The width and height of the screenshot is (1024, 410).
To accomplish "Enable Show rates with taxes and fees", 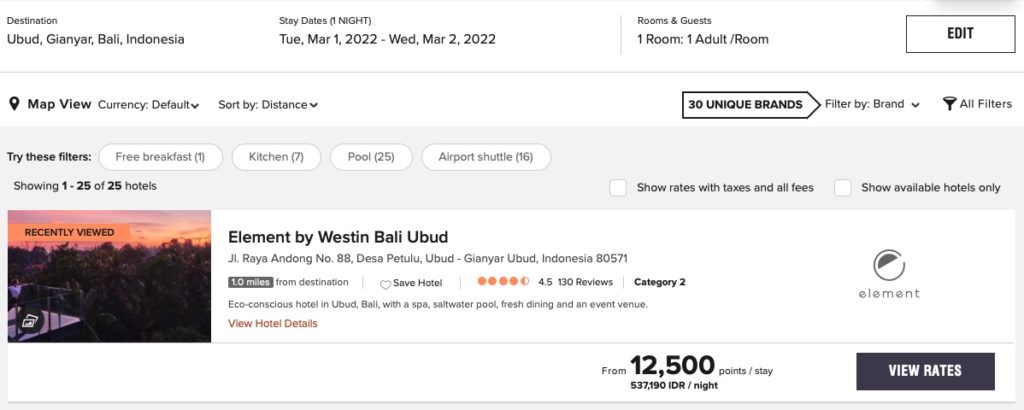I will 619,187.
